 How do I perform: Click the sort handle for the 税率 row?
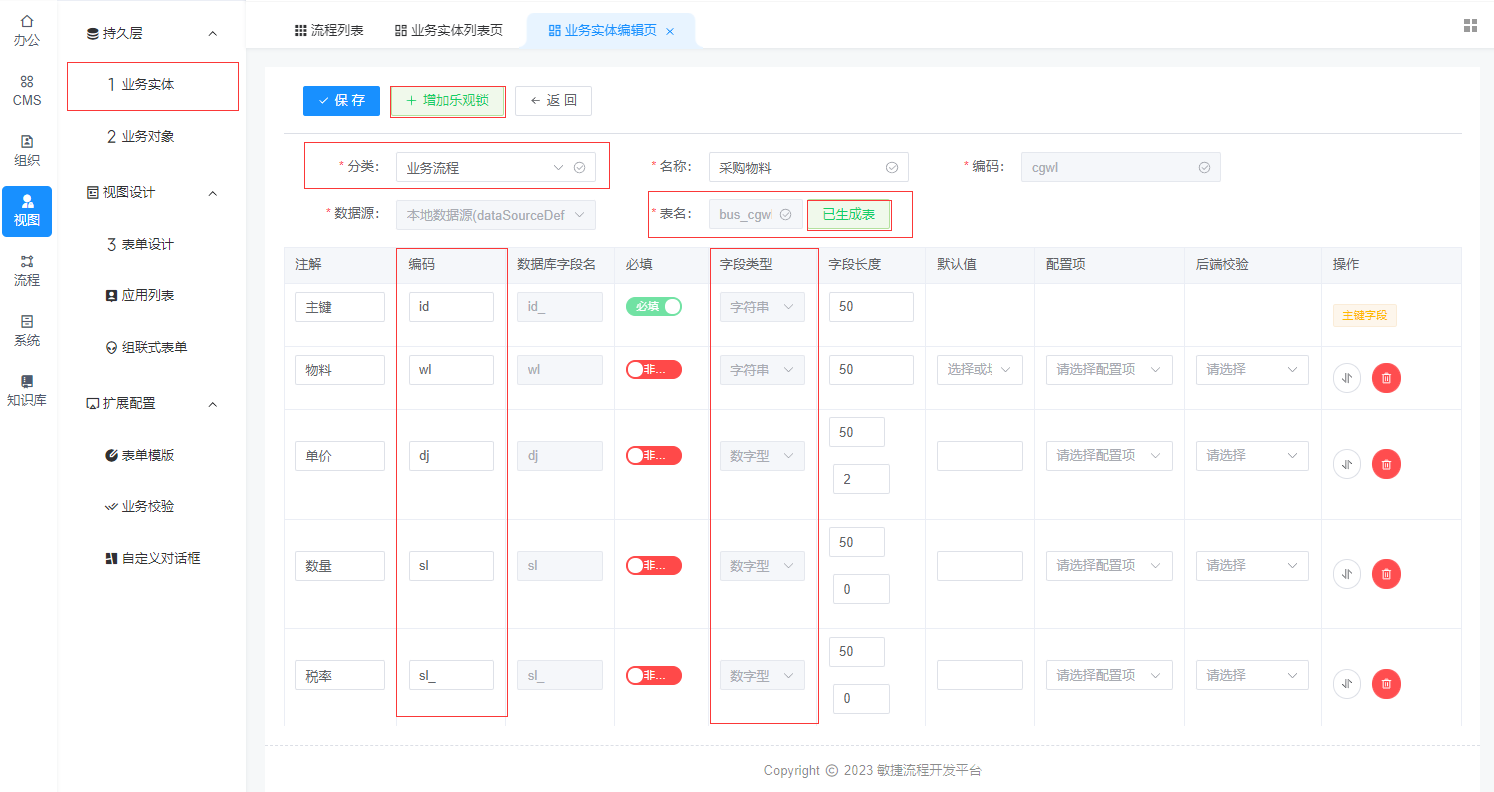(1347, 684)
